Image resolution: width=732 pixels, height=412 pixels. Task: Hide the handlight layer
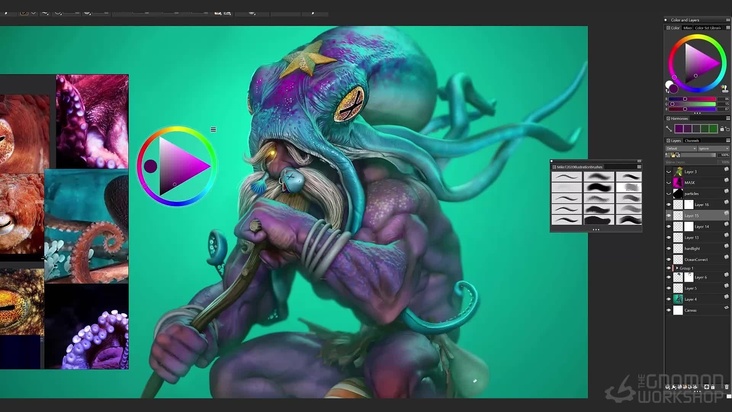click(669, 249)
